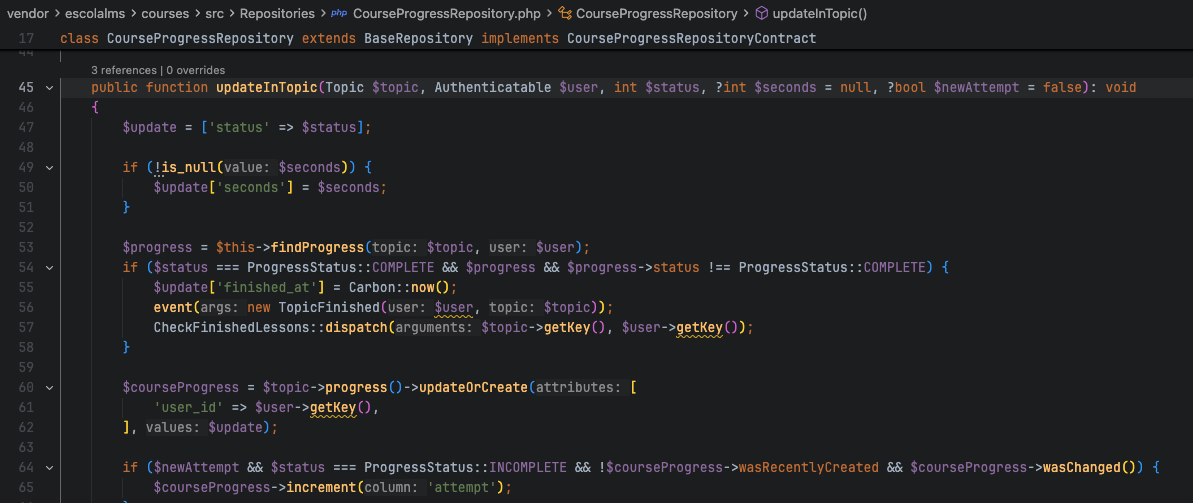This screenshot has width=1193, height=503.
Task: Fold the newAttempt if block at line 64
Action: coord(49,467)
